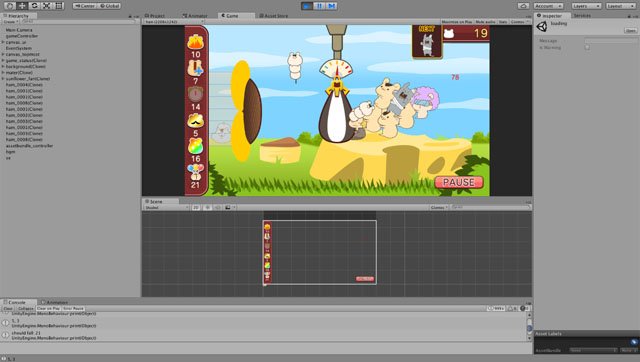Click the stopwatch power-up icon

196,94
